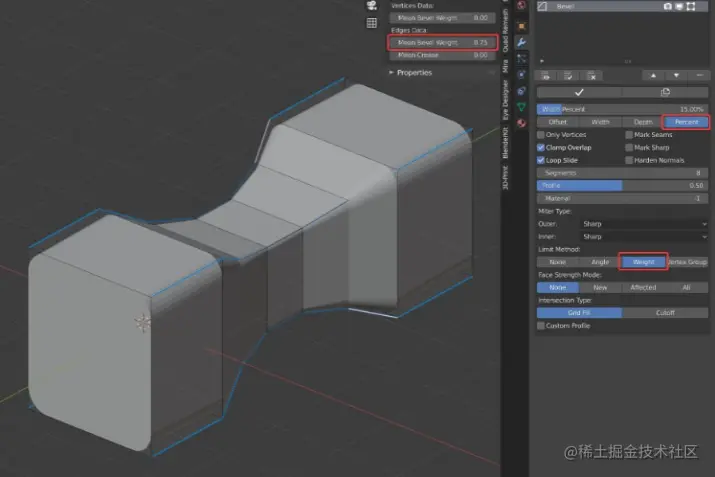Enable Mark Seams checkbox
Image resolution: width=715 pixels, height=477 pixels.
pyautogui.click(x=629, y=135)
